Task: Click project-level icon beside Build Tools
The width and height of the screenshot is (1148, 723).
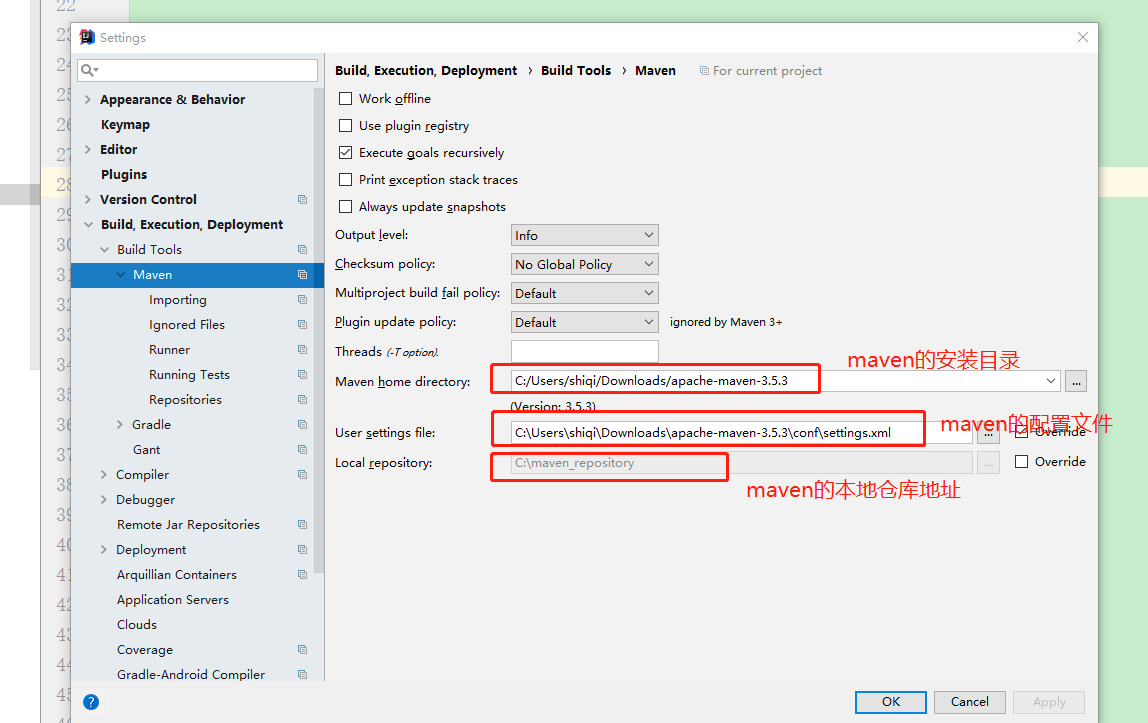Action: (302, 250)
